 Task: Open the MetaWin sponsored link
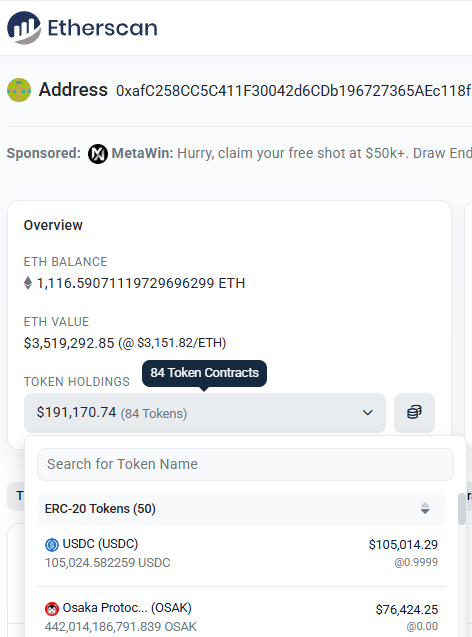pyautogui.click(x=292, y=154)
